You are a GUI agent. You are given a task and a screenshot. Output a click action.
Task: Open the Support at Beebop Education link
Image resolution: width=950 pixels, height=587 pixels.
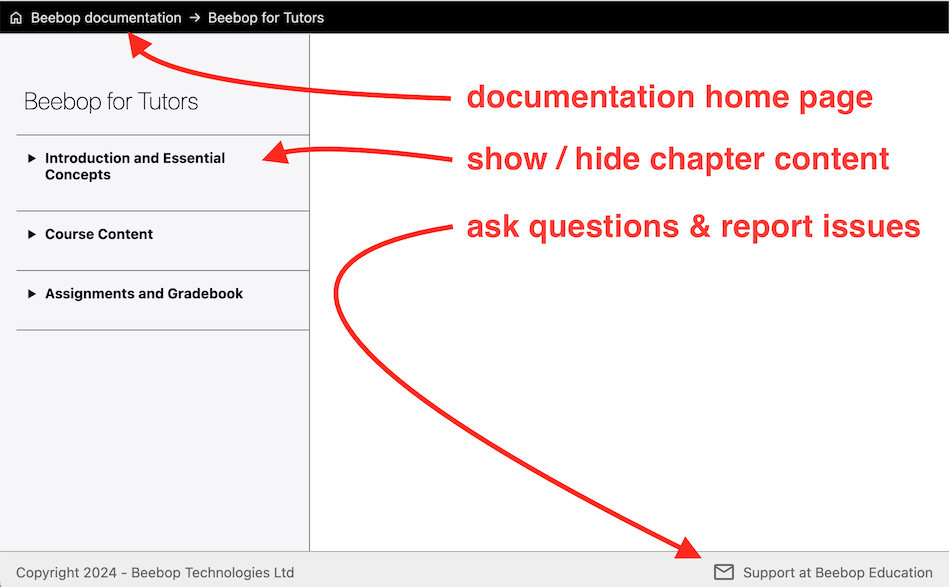coord(837,573)
